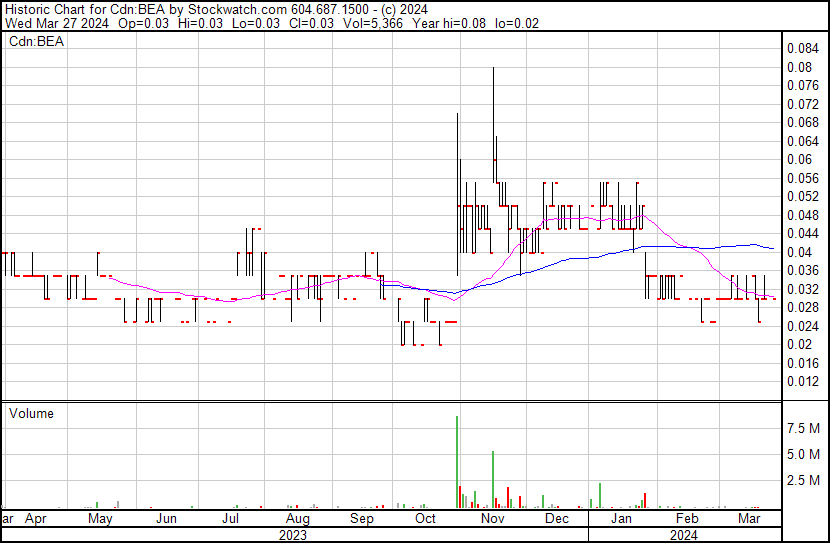Click the 'Historic Chart for Cdn:BEA' title text
The width and height of the screenshot is (830, 543).
tap(84, 10)
